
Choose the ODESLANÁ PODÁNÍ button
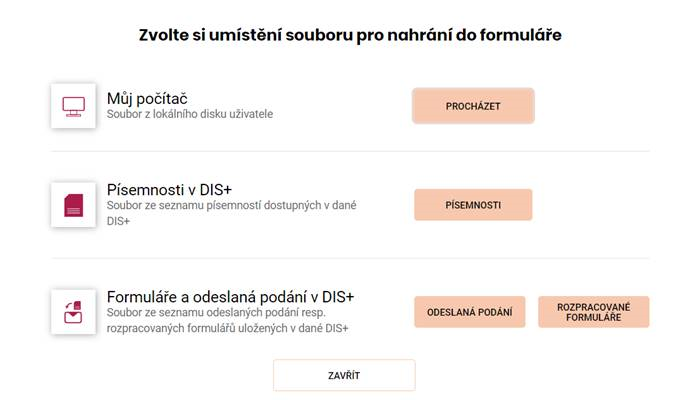pyautogui.click(x=469, y=312)
